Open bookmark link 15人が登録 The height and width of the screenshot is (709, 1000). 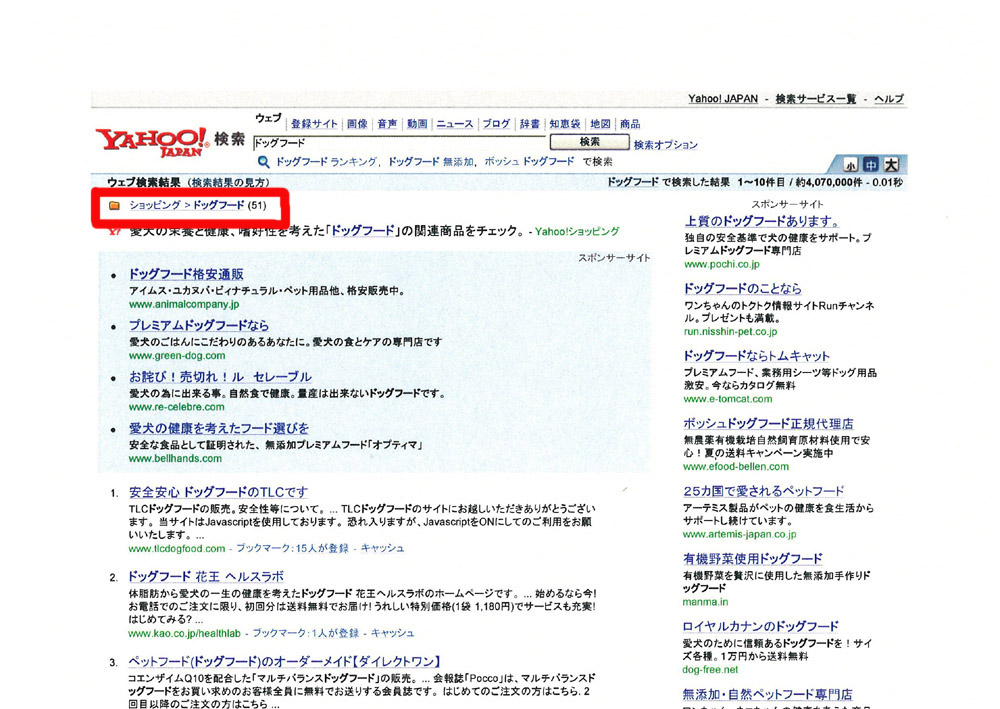(322, 548)
